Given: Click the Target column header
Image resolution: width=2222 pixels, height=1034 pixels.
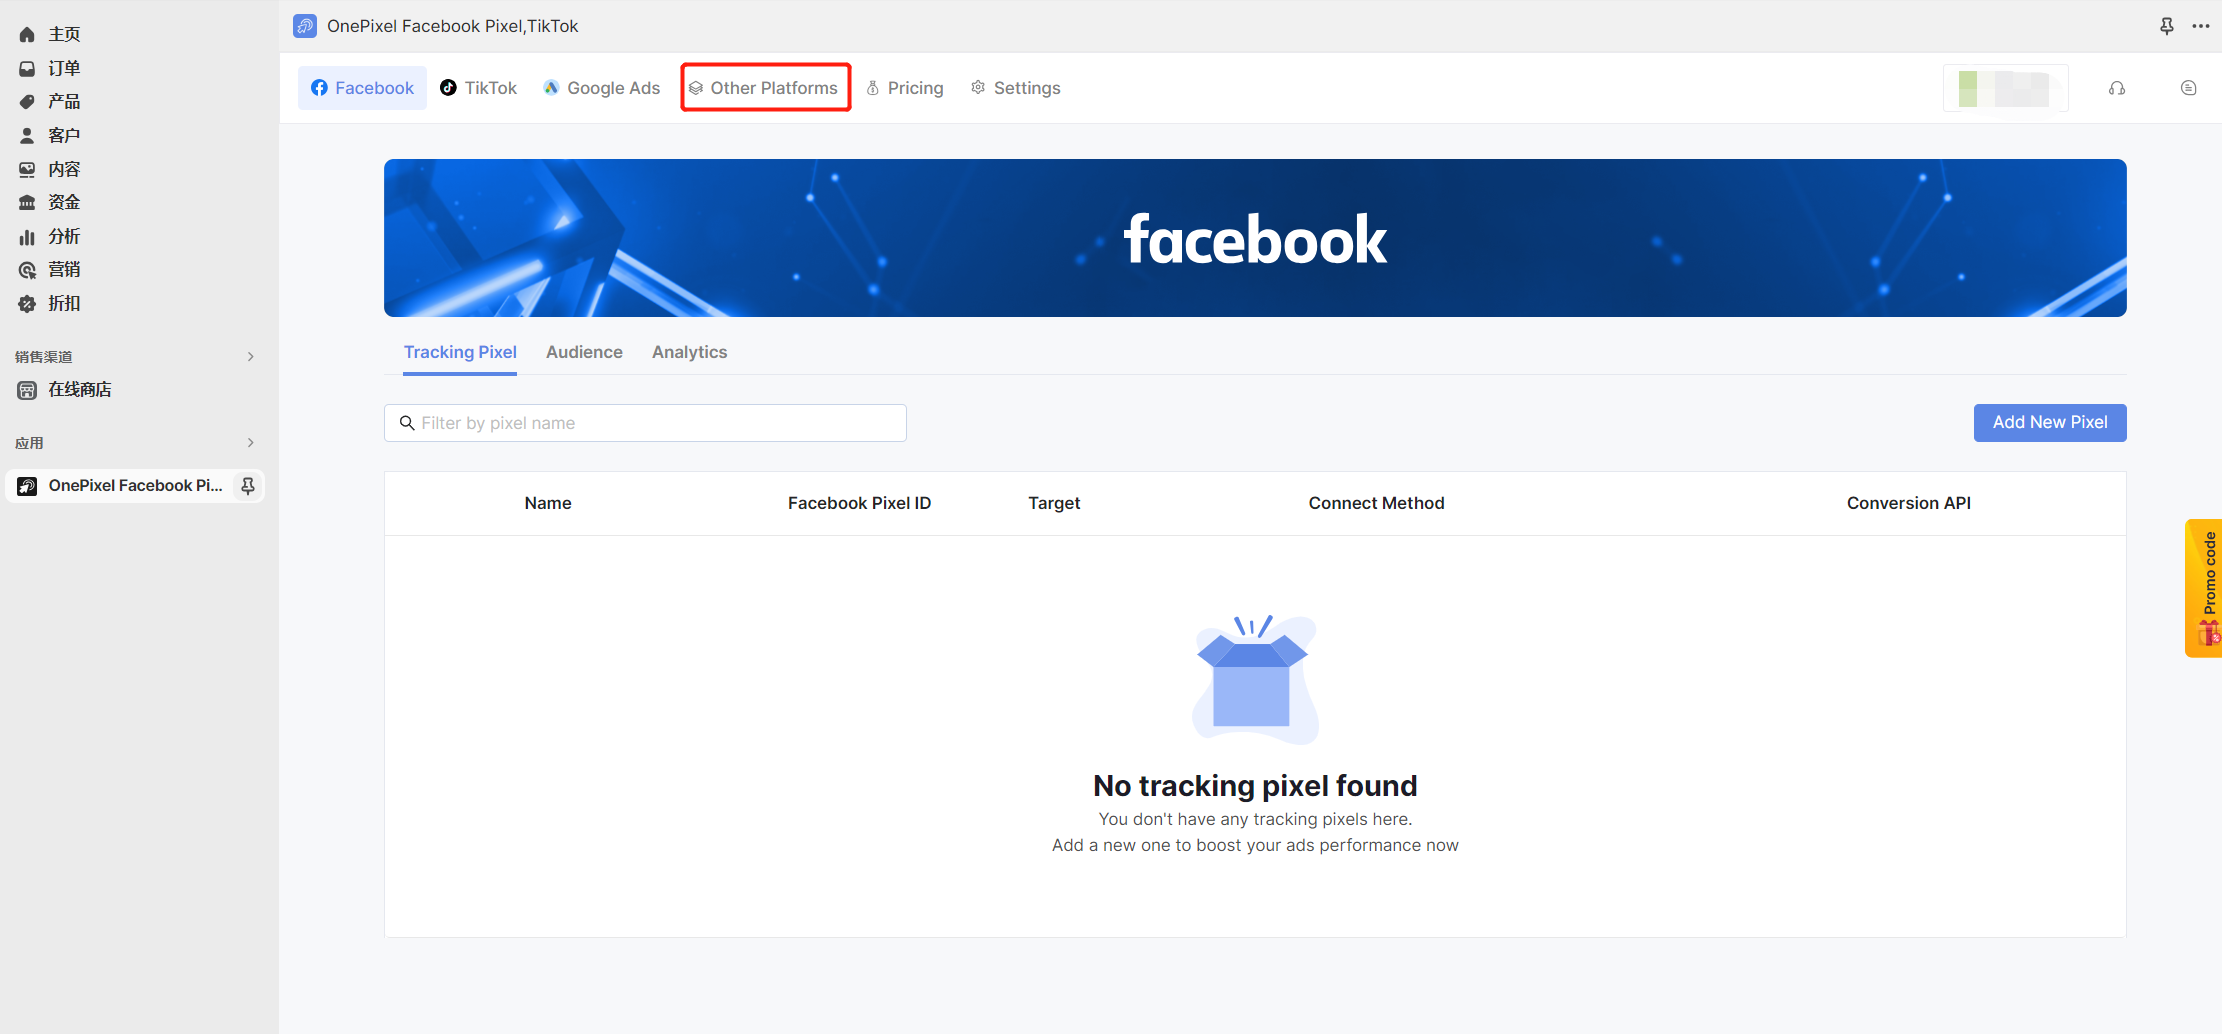Looking at the screenshot, I should click(1054, 503).
